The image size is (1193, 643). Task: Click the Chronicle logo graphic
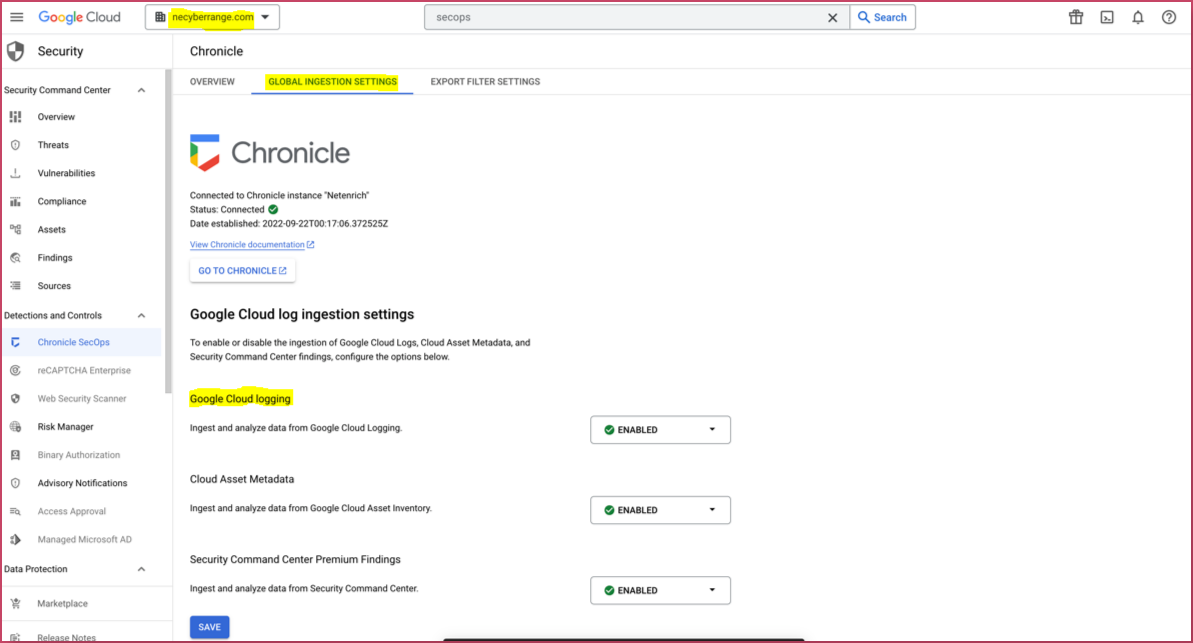click(205, 153)
